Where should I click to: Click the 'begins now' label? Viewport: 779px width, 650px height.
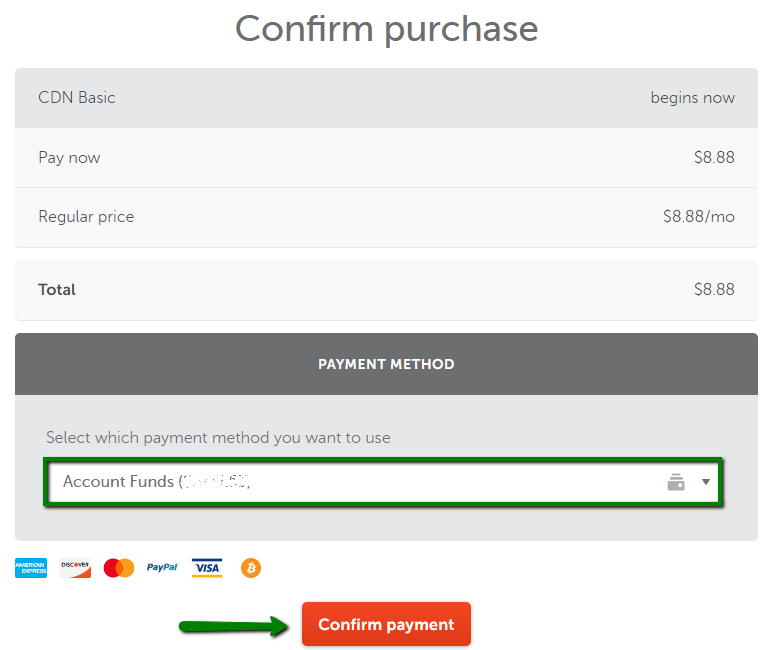coord(693,98)
